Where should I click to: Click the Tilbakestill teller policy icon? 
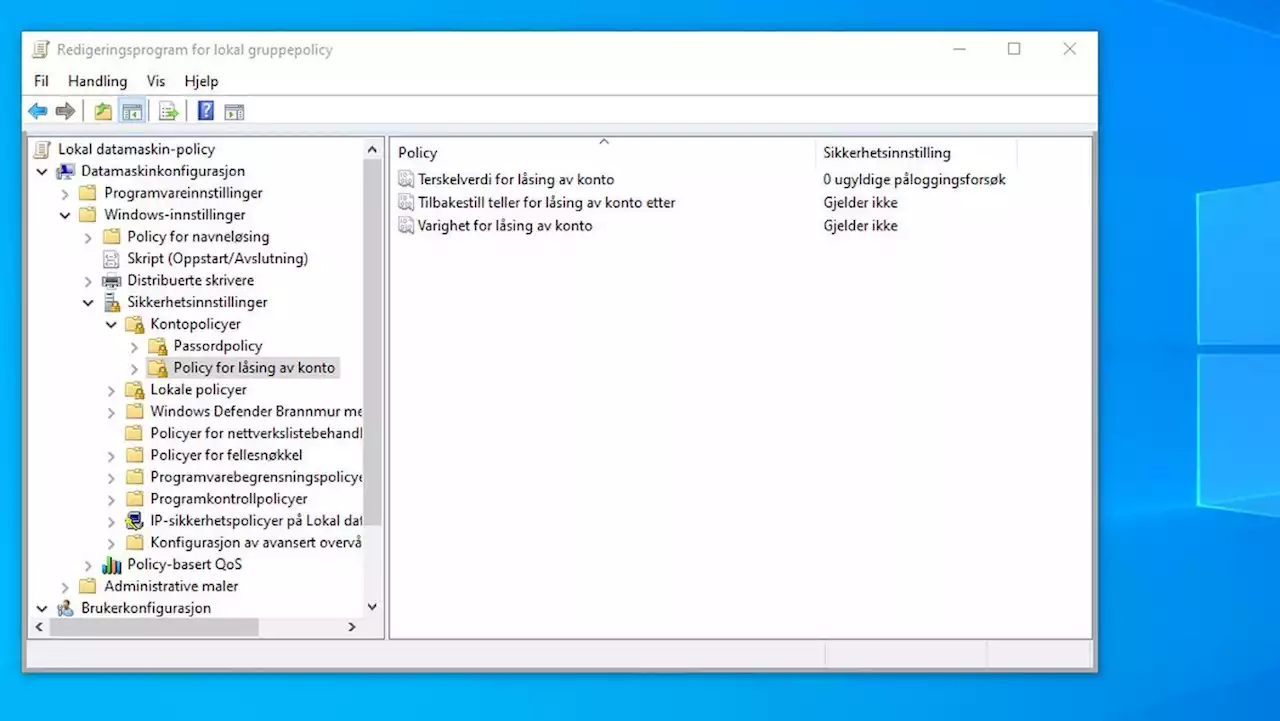click(406, 202)
